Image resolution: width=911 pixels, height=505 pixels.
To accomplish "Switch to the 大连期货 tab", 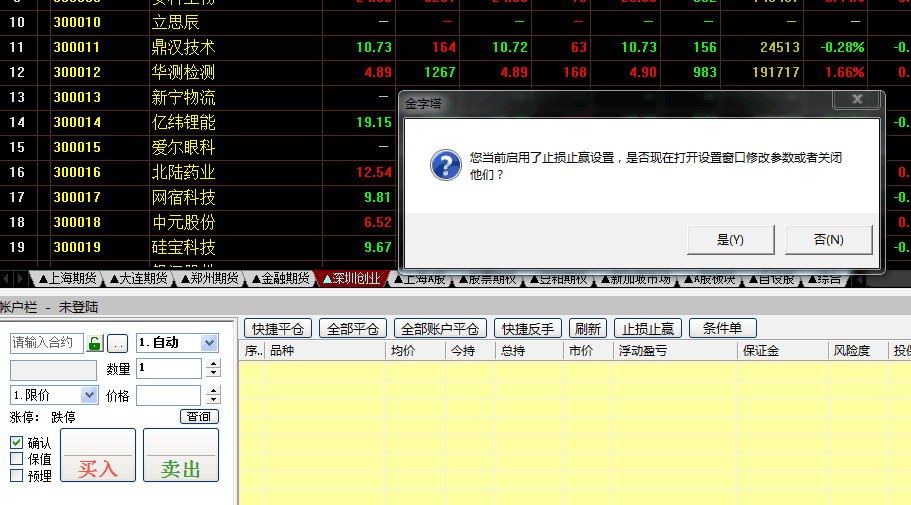I will [x=138, y=279].
